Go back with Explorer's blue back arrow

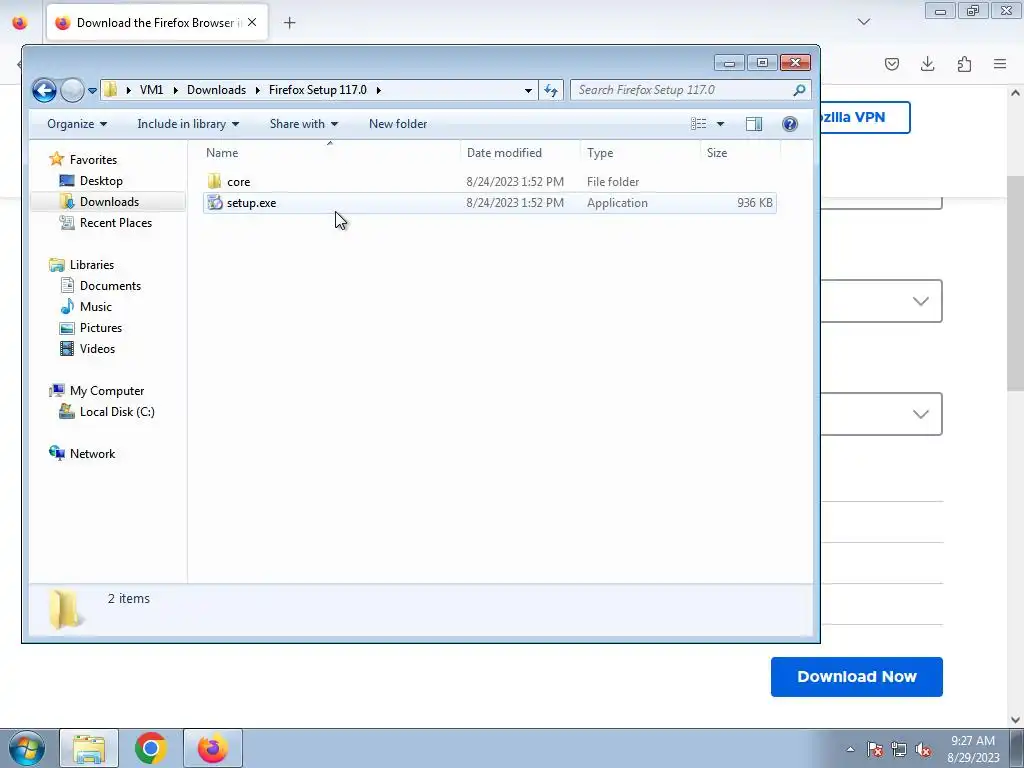coord(44,90)
